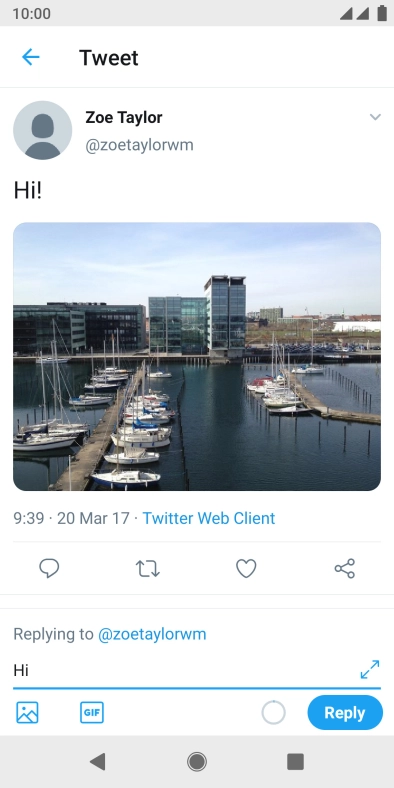Tap the @zoetaylorwm mention in Replying to
The image size is (394, 788).
coord(152,634)
